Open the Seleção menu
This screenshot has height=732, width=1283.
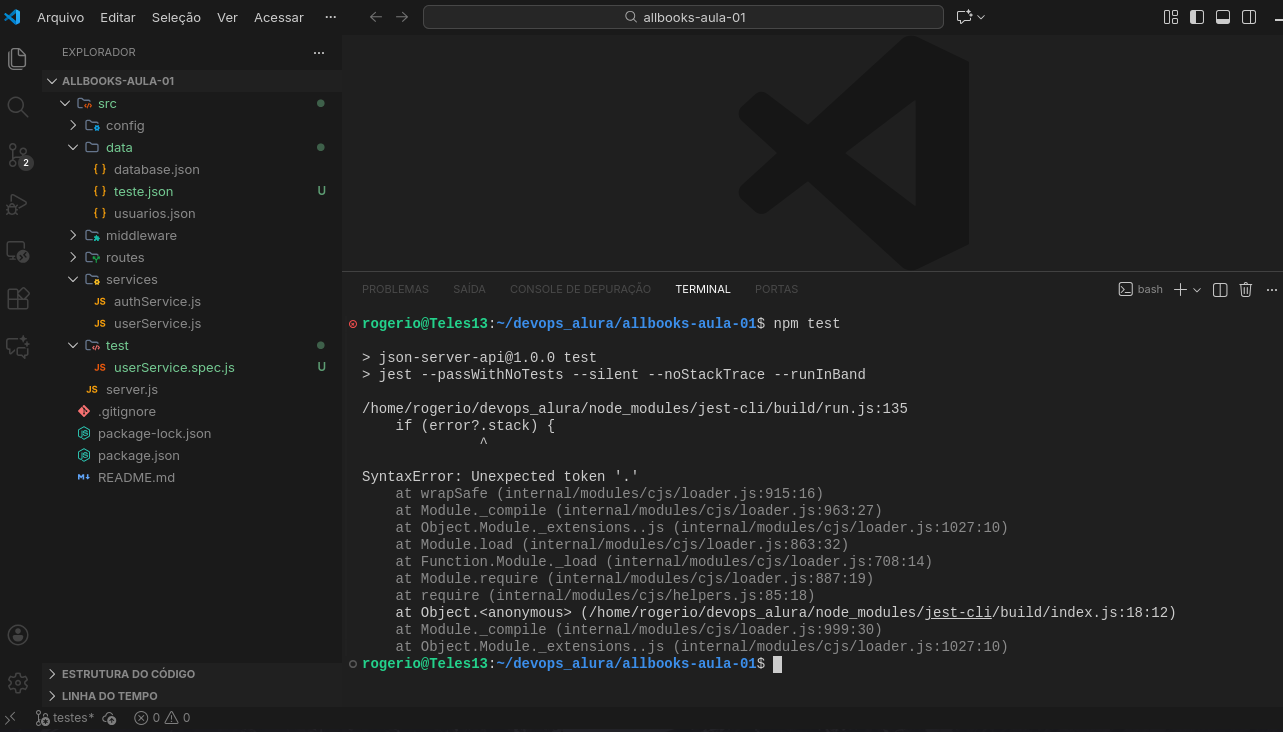[176, 17]
